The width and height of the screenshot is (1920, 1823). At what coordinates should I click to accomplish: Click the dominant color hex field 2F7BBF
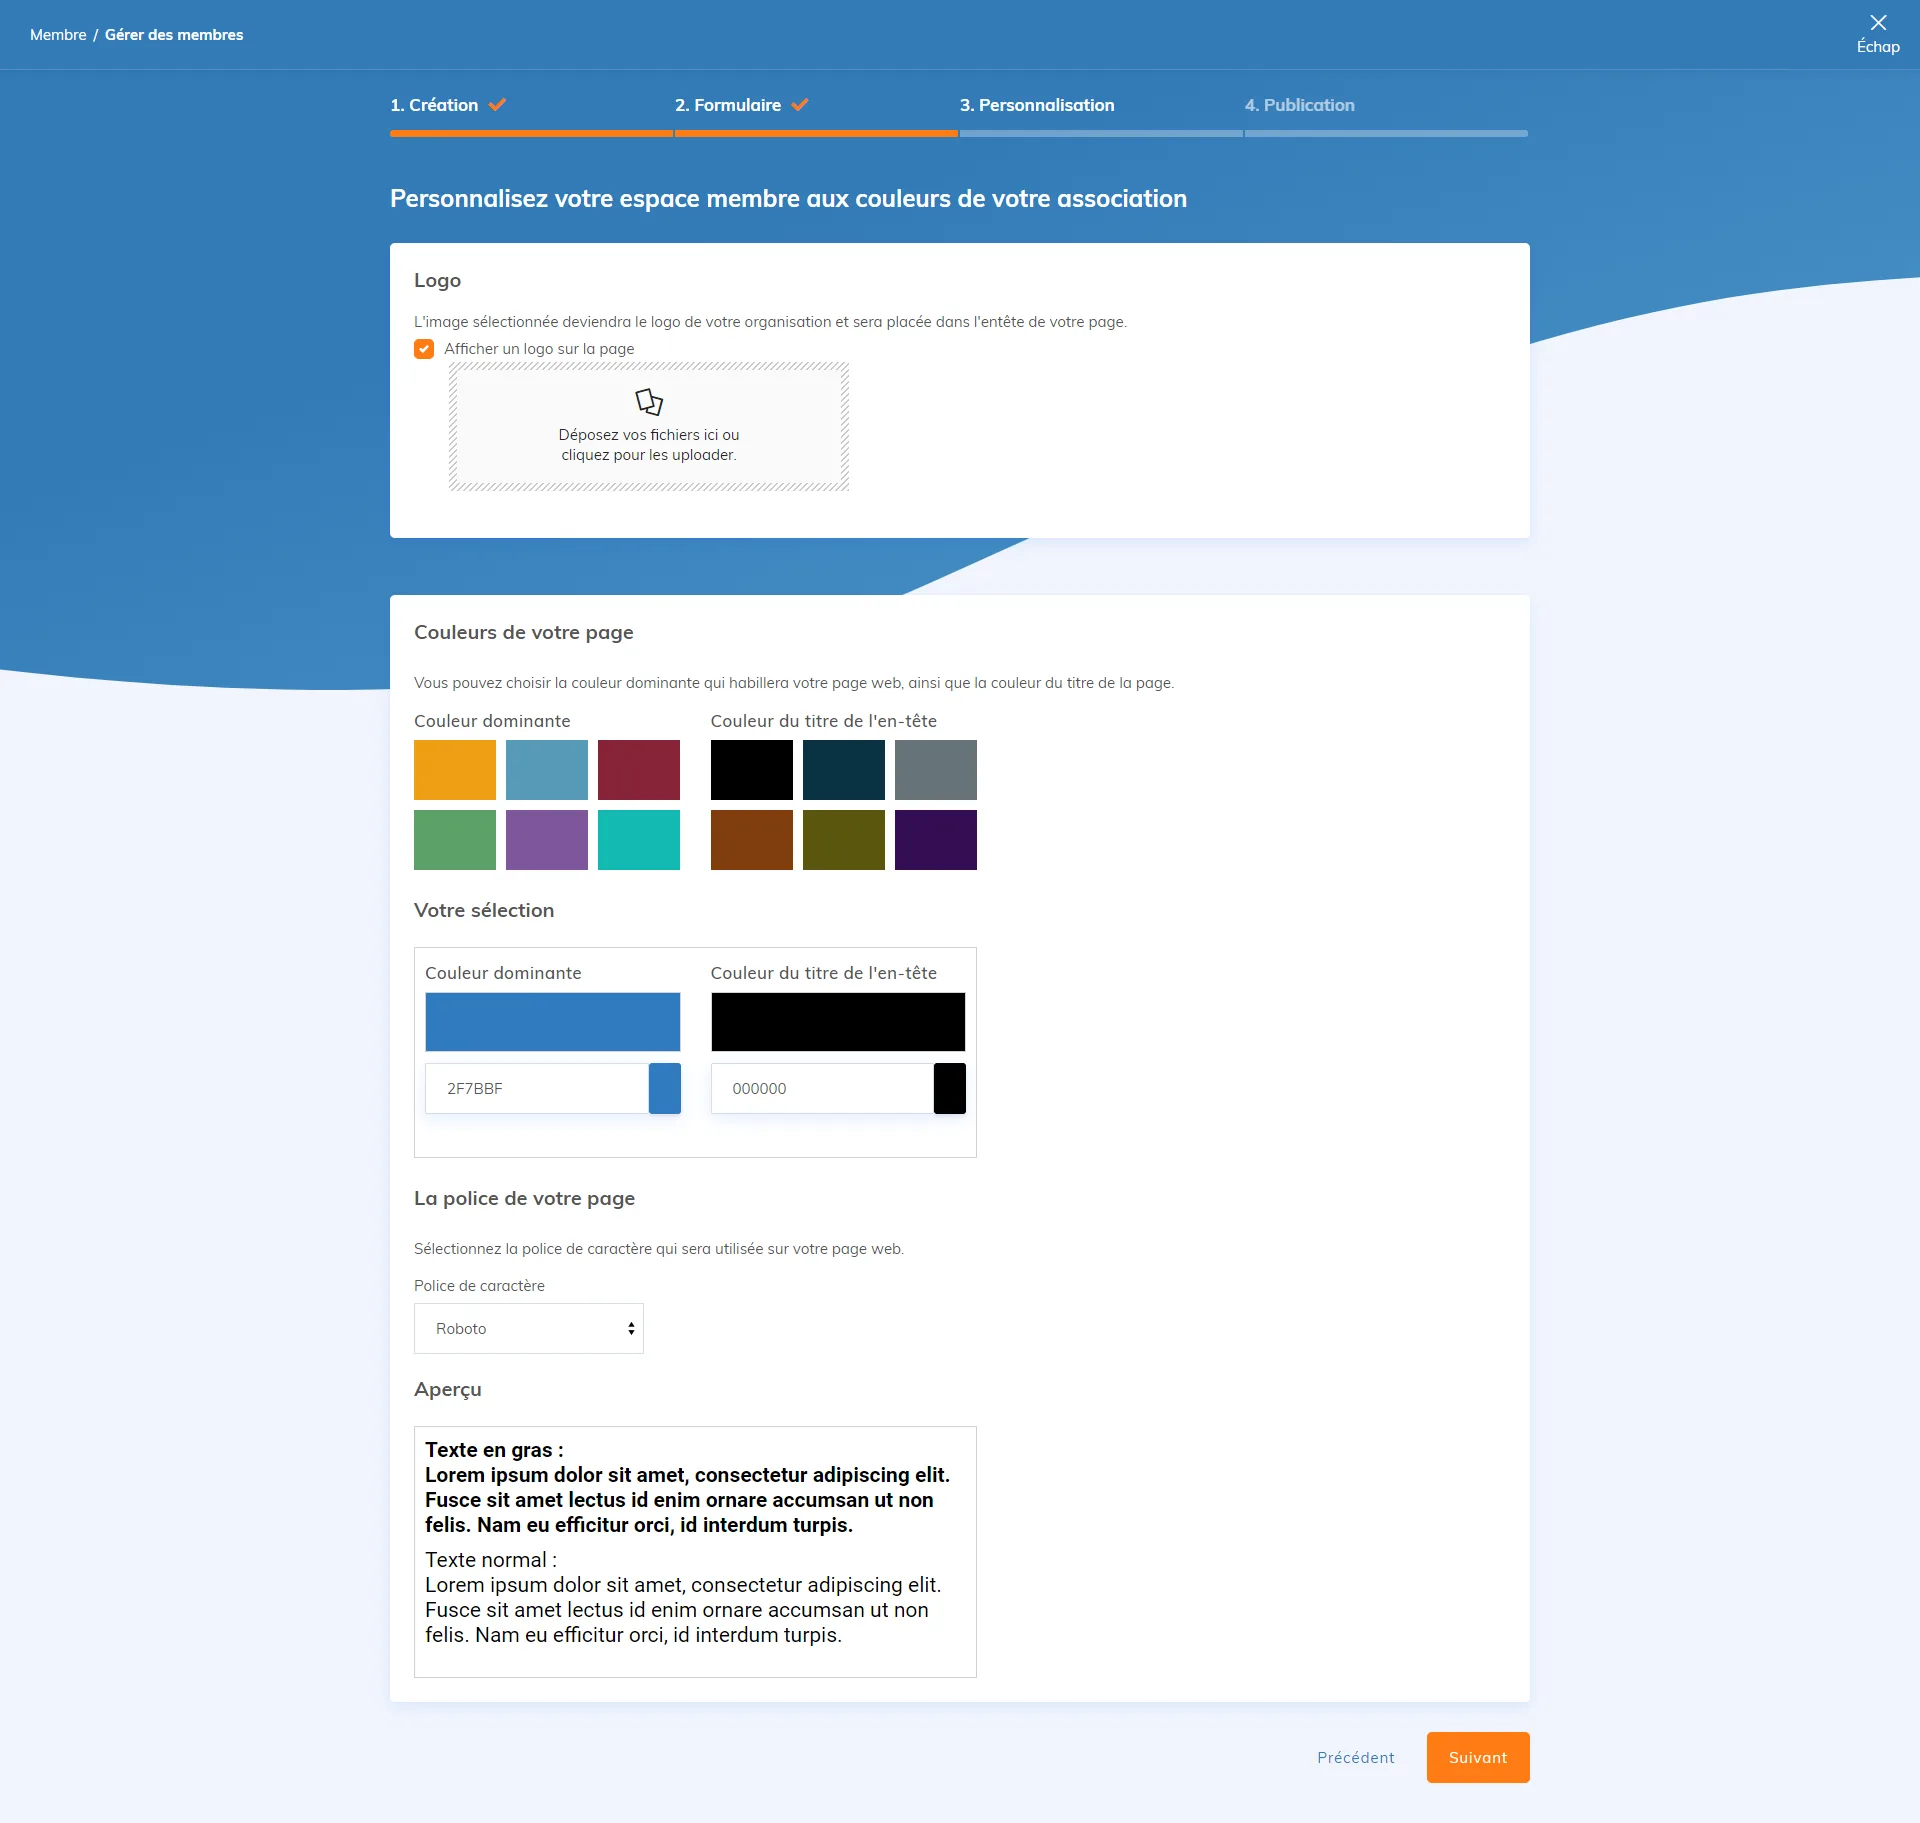pos(537,1088)
